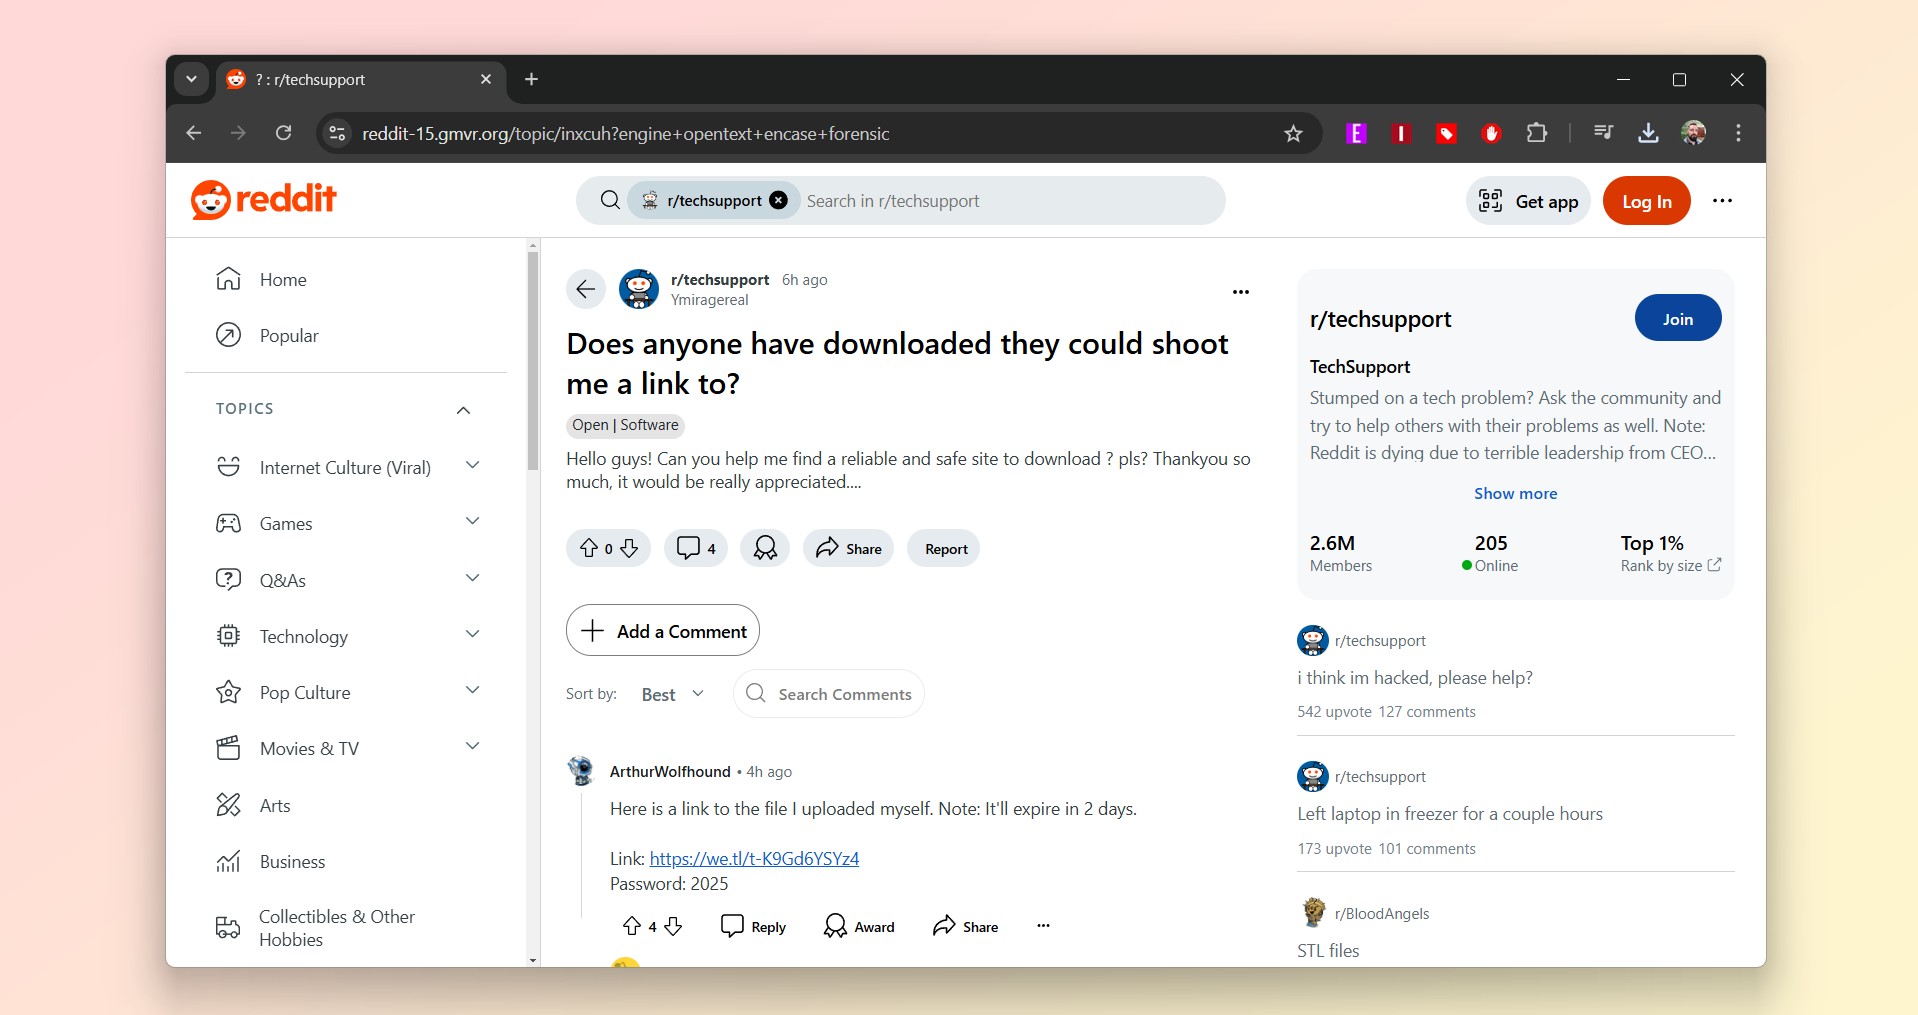Downvote the post

629,548
